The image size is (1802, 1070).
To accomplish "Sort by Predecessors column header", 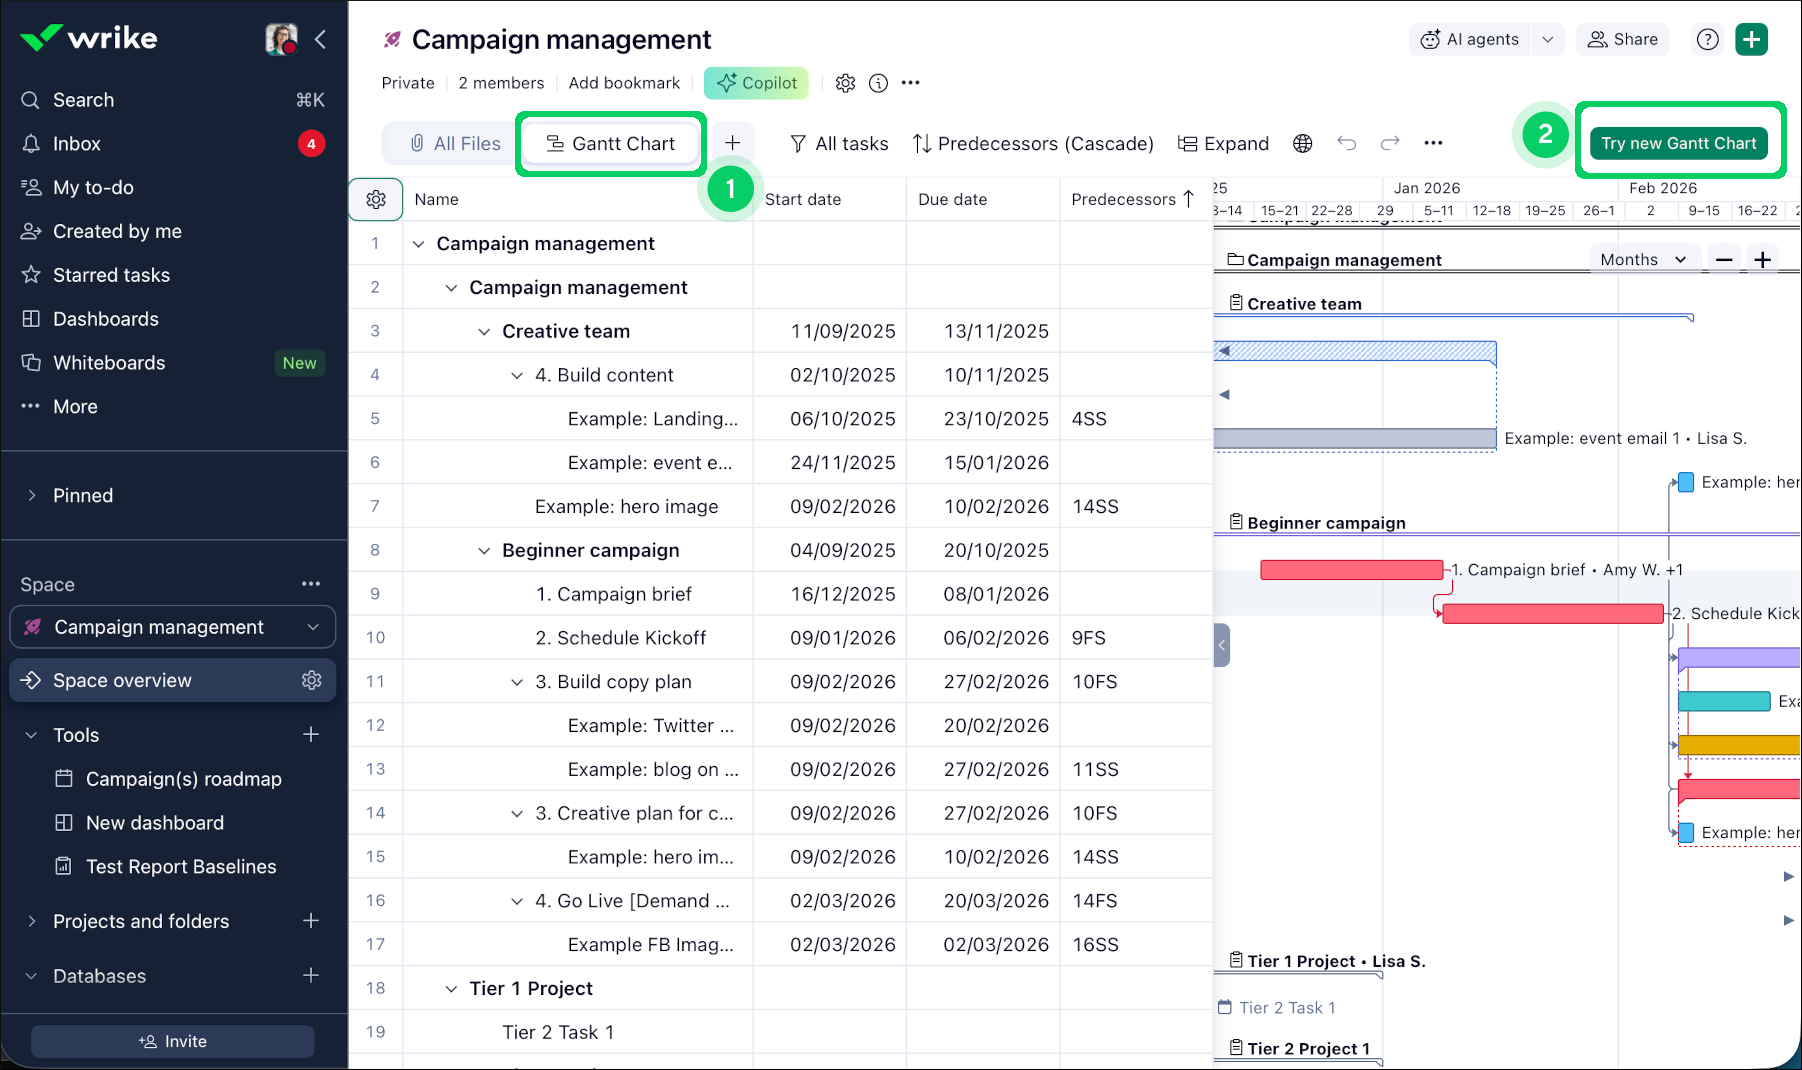I will tap(1133, 199).
